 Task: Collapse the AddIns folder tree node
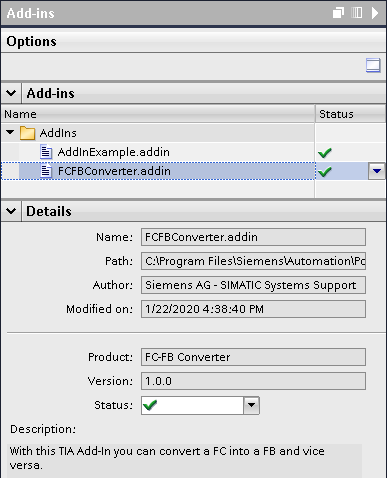[10, 132]
